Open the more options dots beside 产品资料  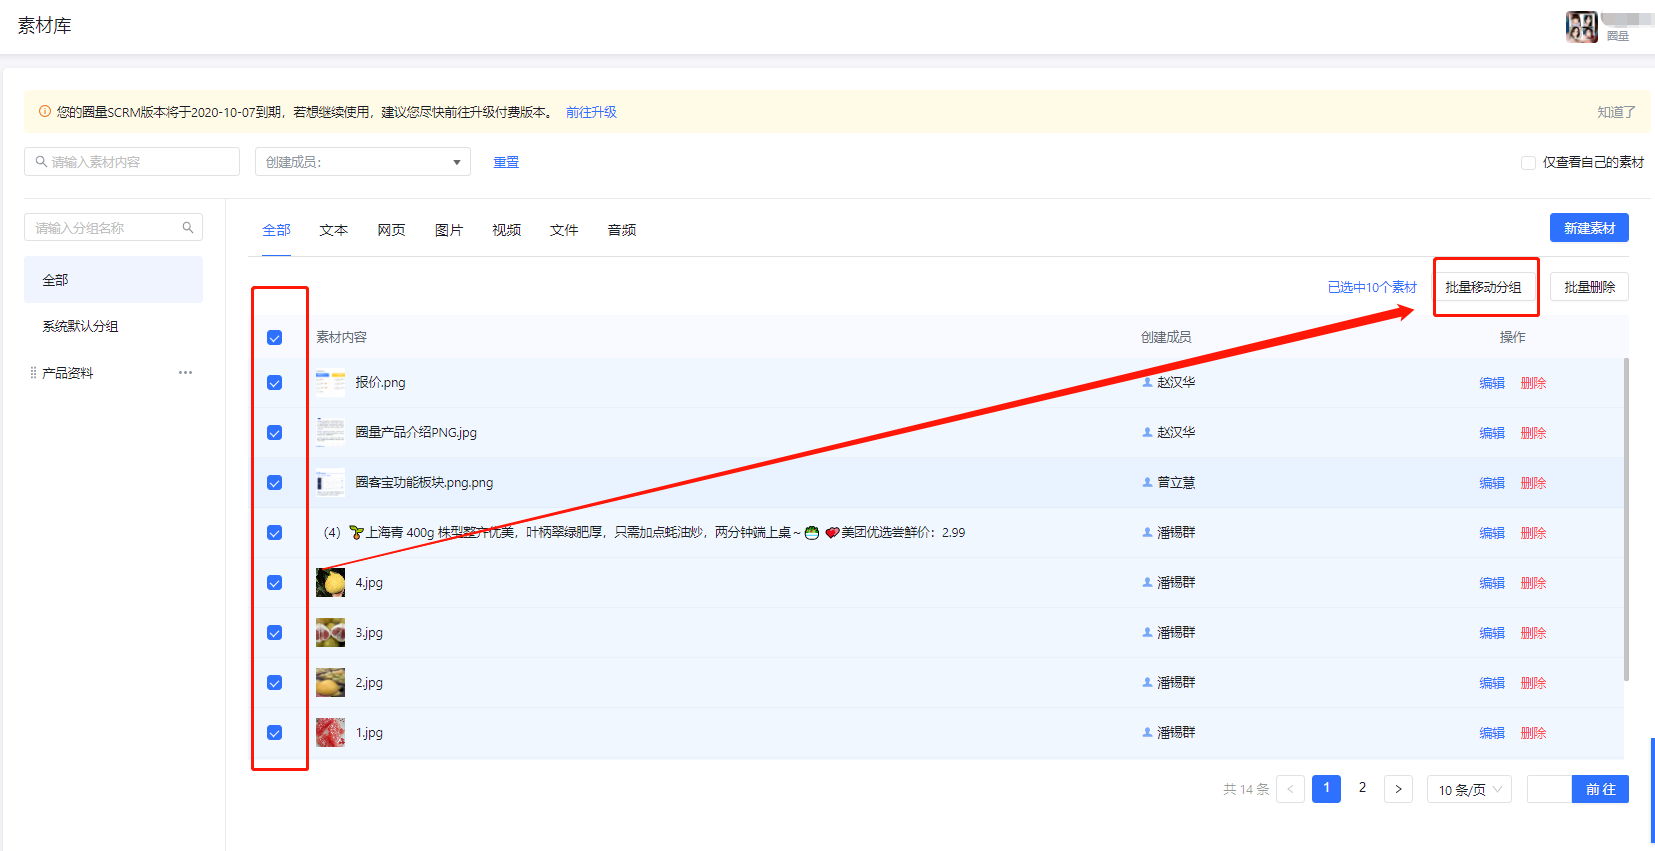coord(185,373)
